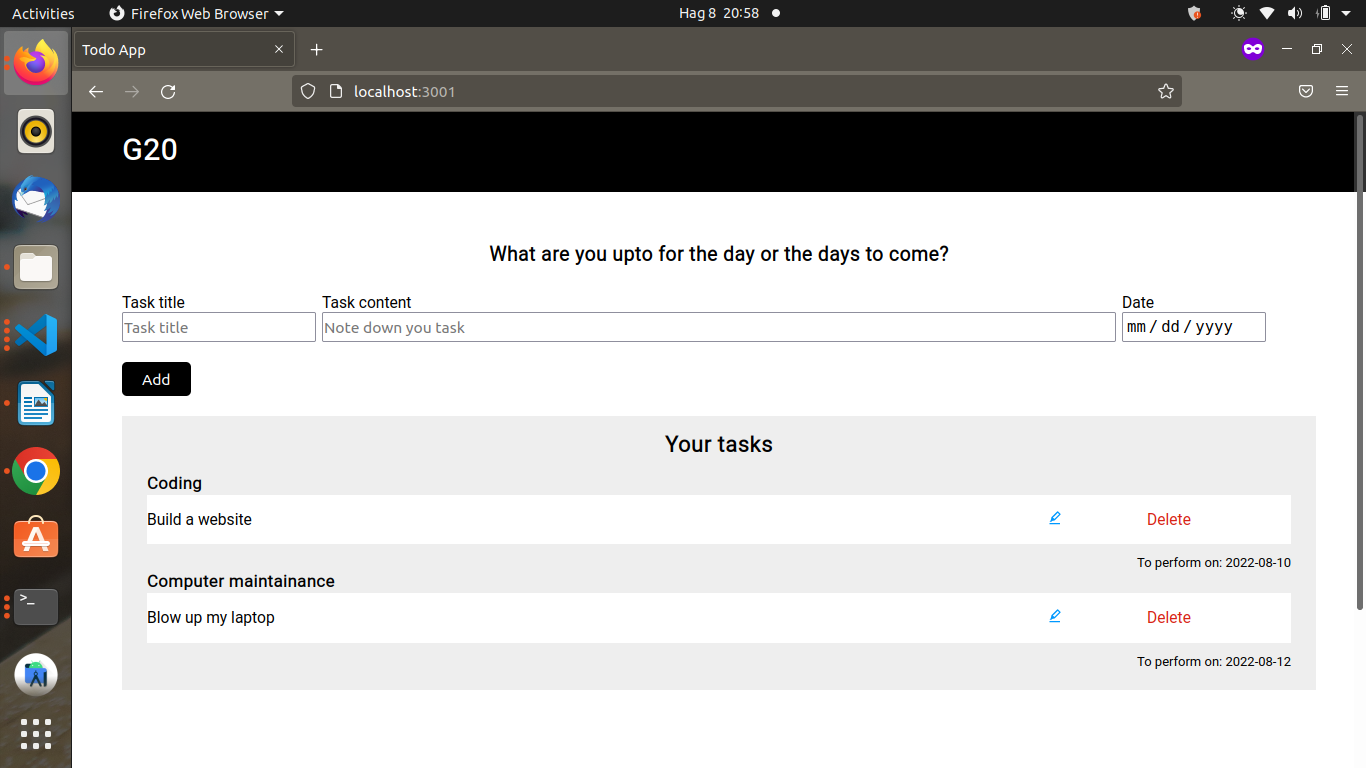This screenshot has width=1366, height=768.
Task: Click the volume speaker icon in the top bar
Action: tap(1295, 14)
